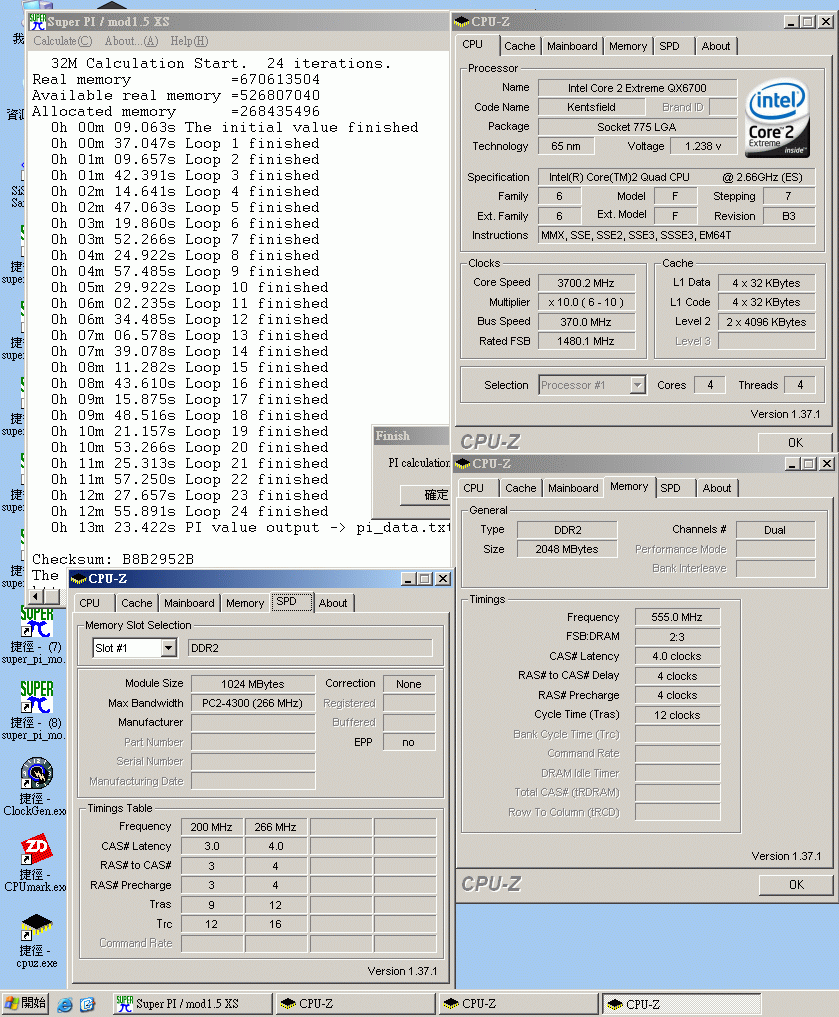Open the ClockGen.exe desktop shortcut
The image size is (839, 1017).
tap(36, 787)
